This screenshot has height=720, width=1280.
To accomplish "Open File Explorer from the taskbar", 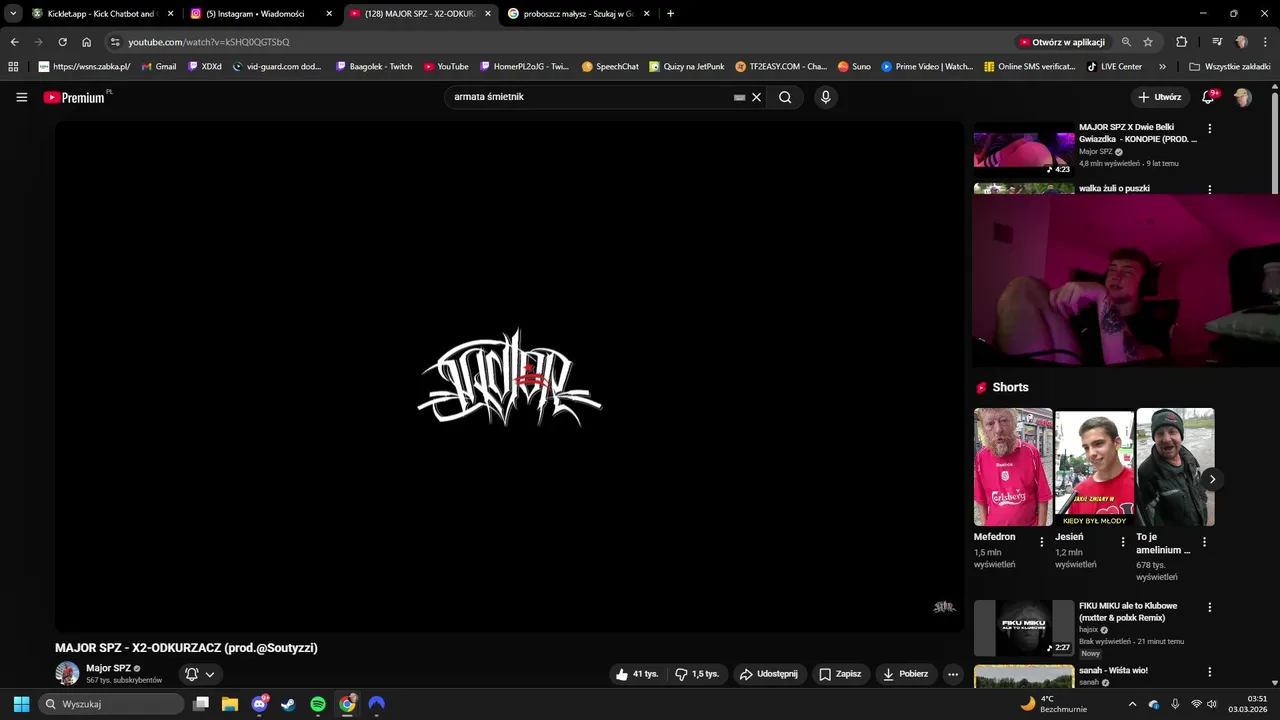I will [x=230, y=704].
